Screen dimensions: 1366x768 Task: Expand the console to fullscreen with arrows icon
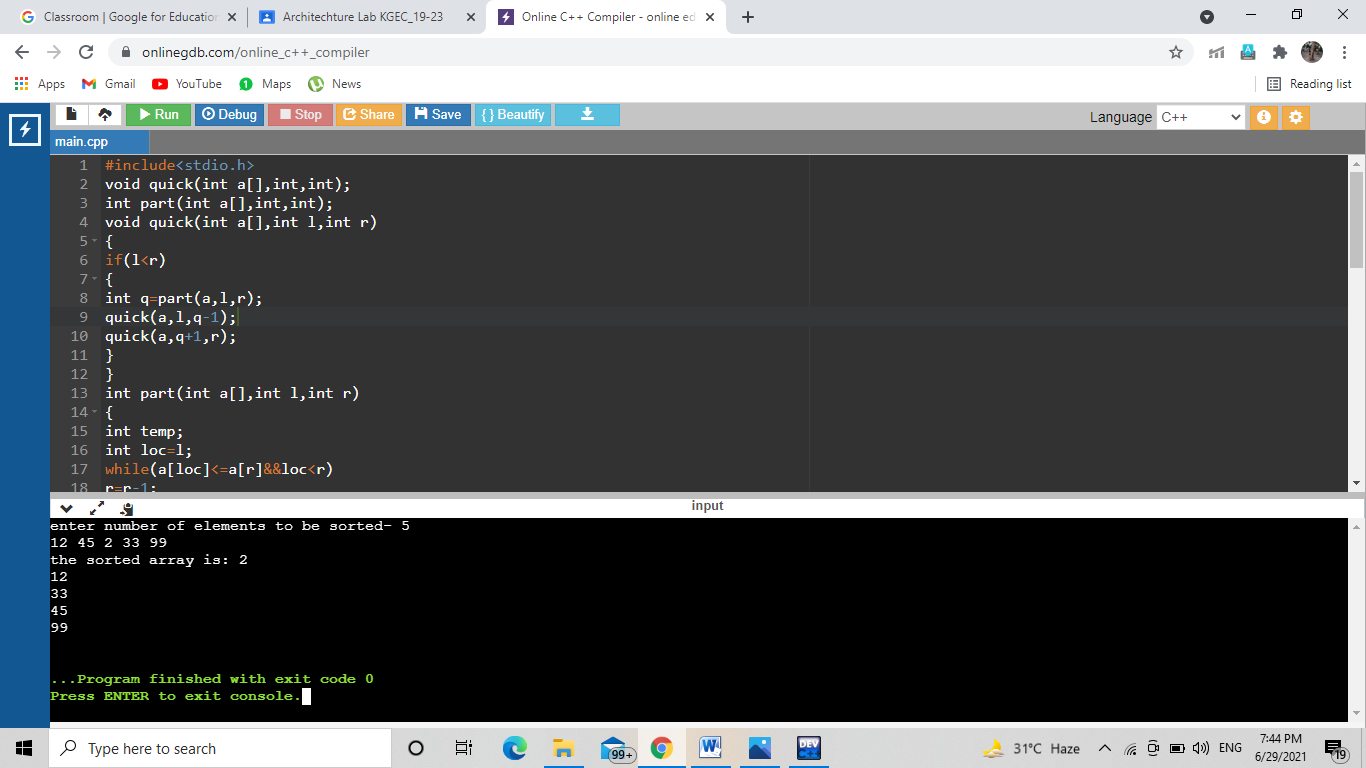96,508
